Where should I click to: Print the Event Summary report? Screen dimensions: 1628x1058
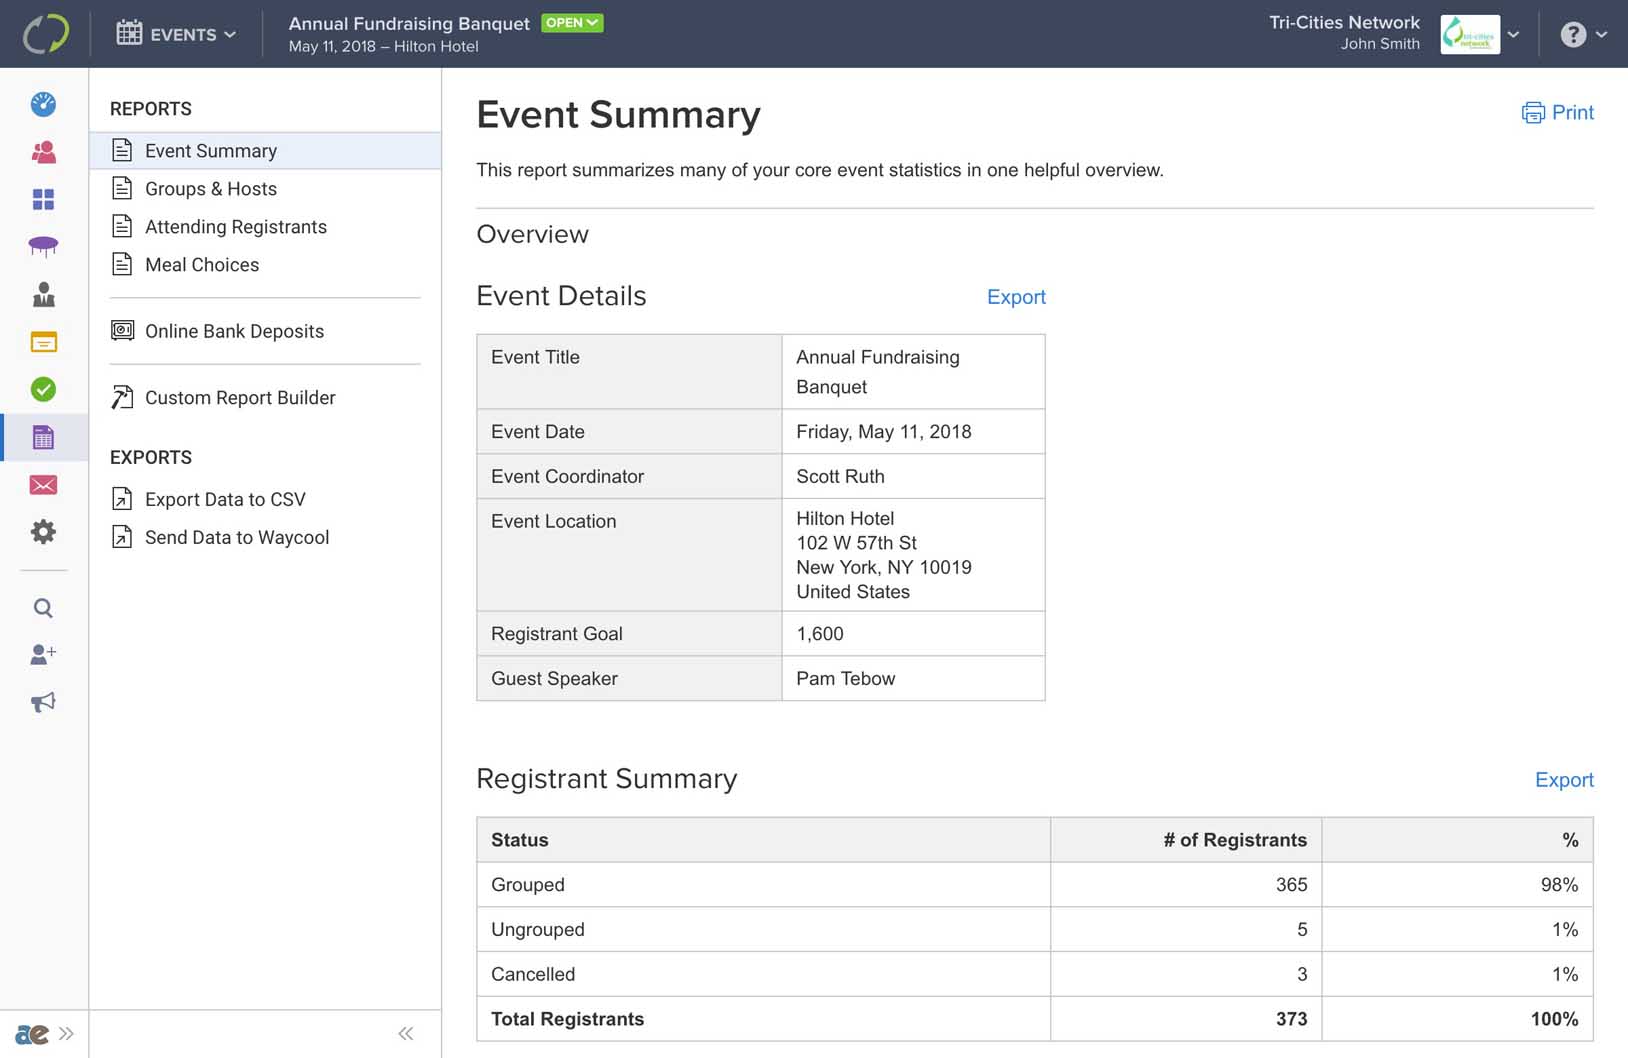tap(1557, 113)
